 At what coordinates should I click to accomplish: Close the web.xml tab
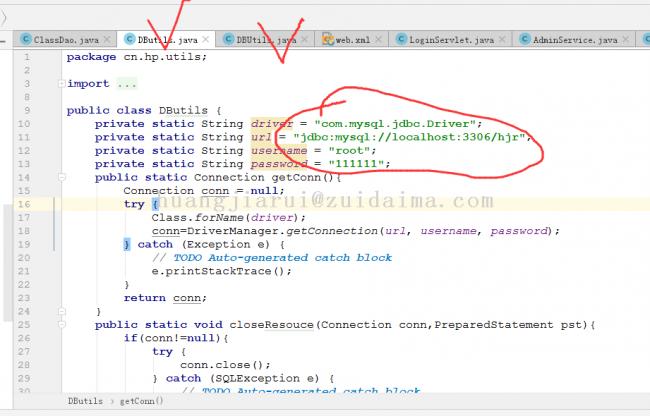[x=378, y=39]
